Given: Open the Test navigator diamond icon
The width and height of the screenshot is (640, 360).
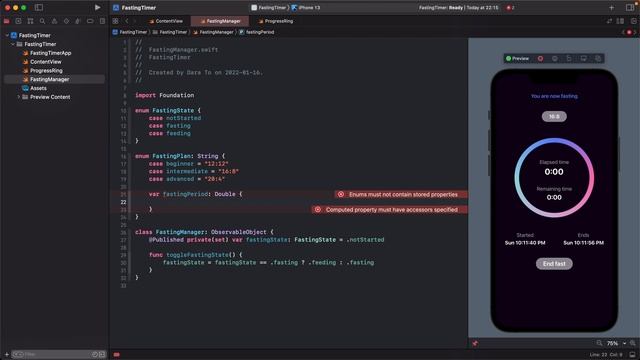Looking at the screenshot, I should (x=66, y=21).
